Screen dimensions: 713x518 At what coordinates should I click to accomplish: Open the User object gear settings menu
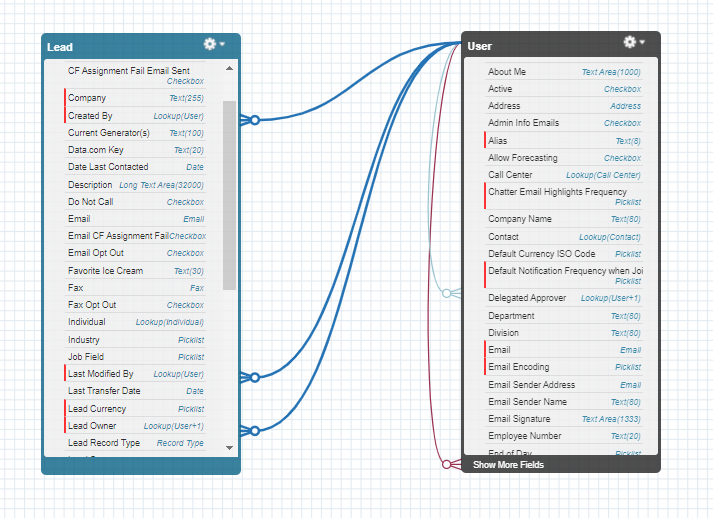point(634,42)
